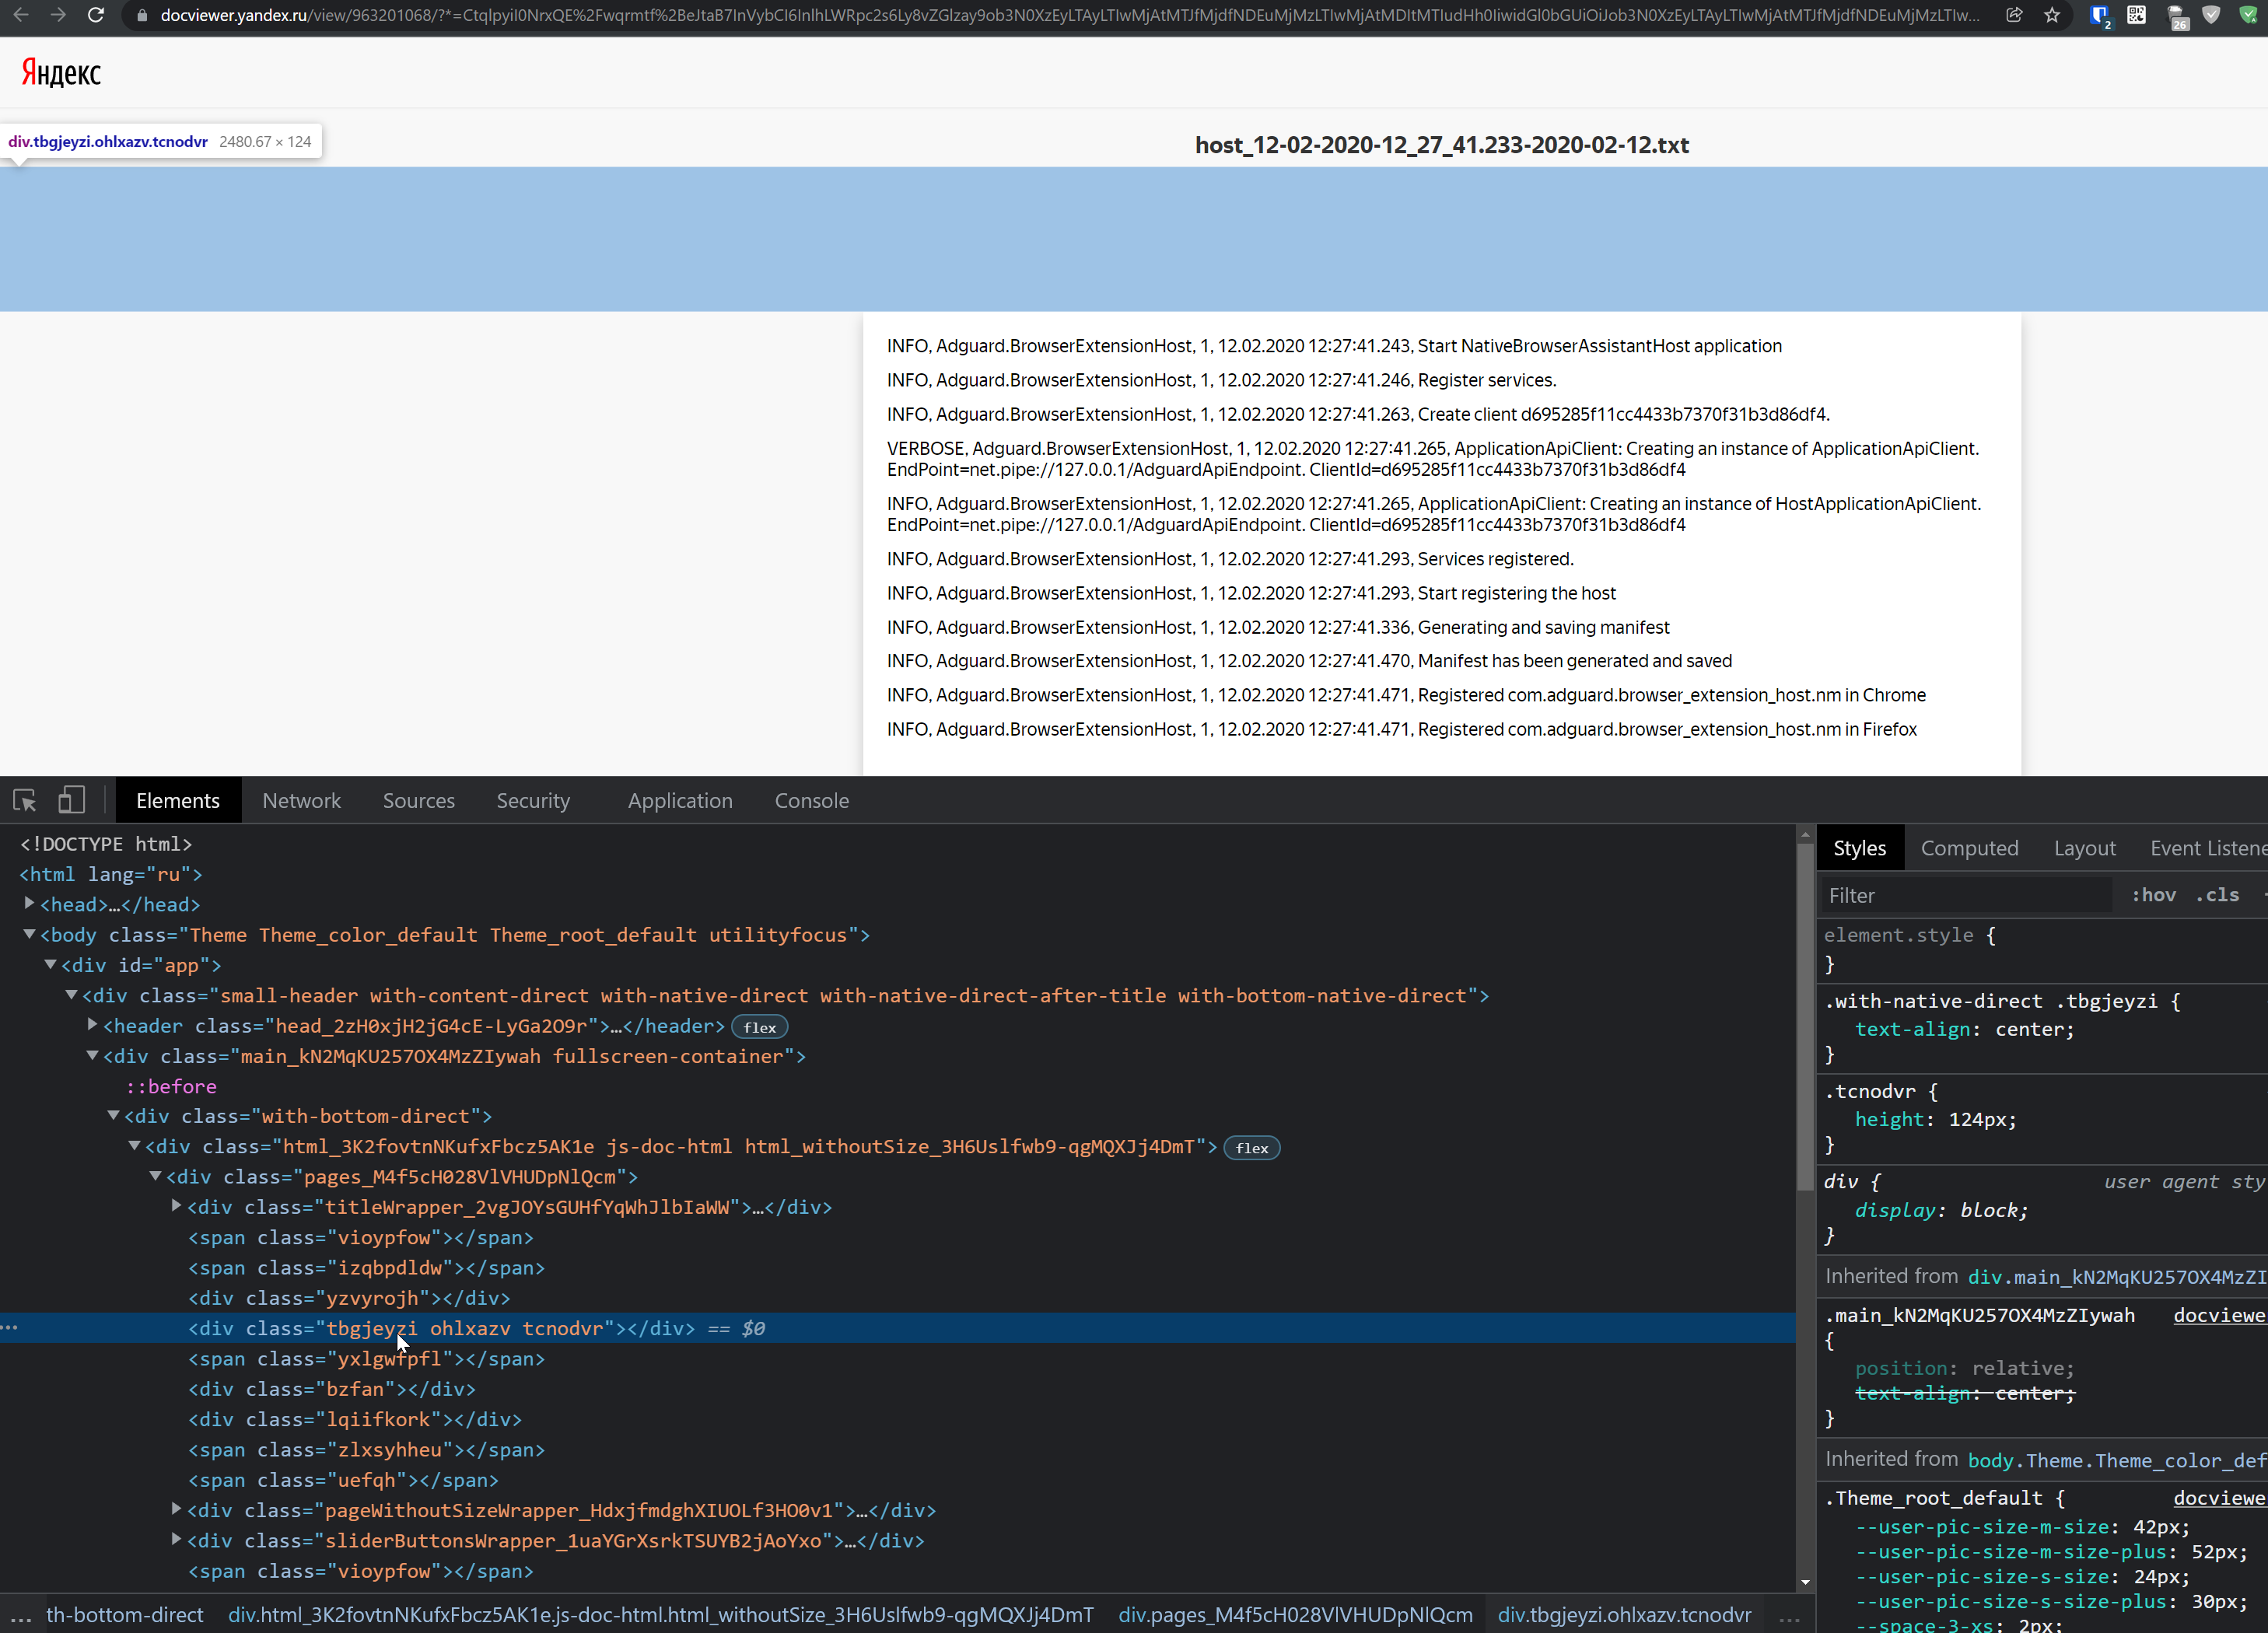The image size is (2268, 1633).
Task: Toggle the .cls class editor
Action: tap(2218, 895)
